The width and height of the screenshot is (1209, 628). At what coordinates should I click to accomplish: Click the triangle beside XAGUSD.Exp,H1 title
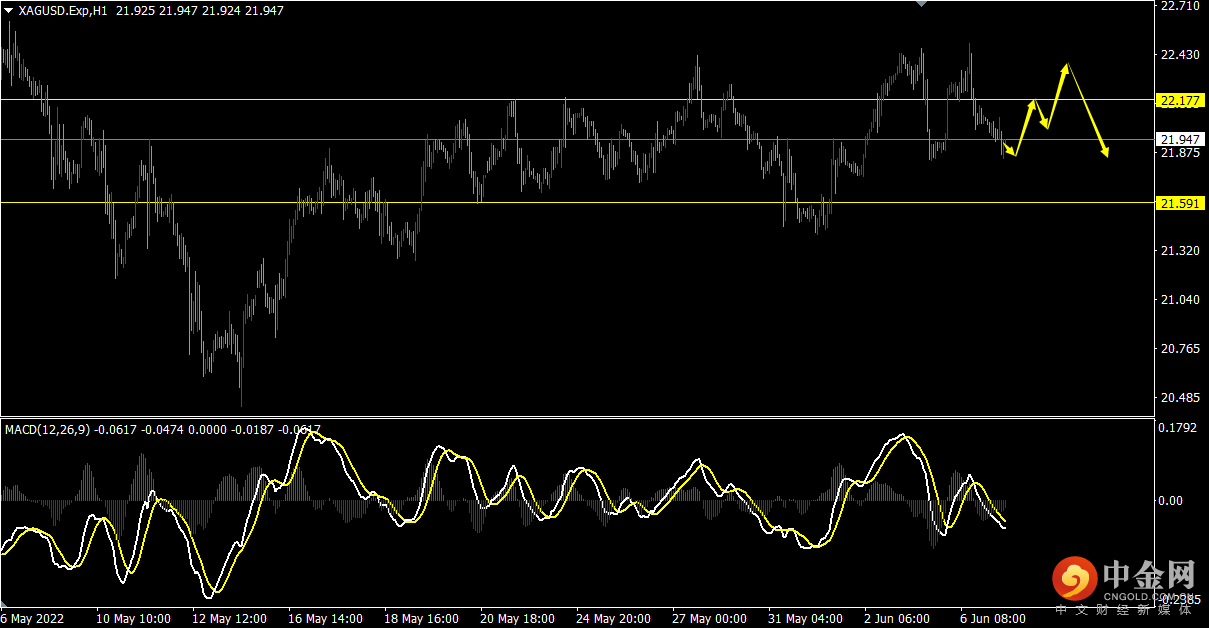9,11
